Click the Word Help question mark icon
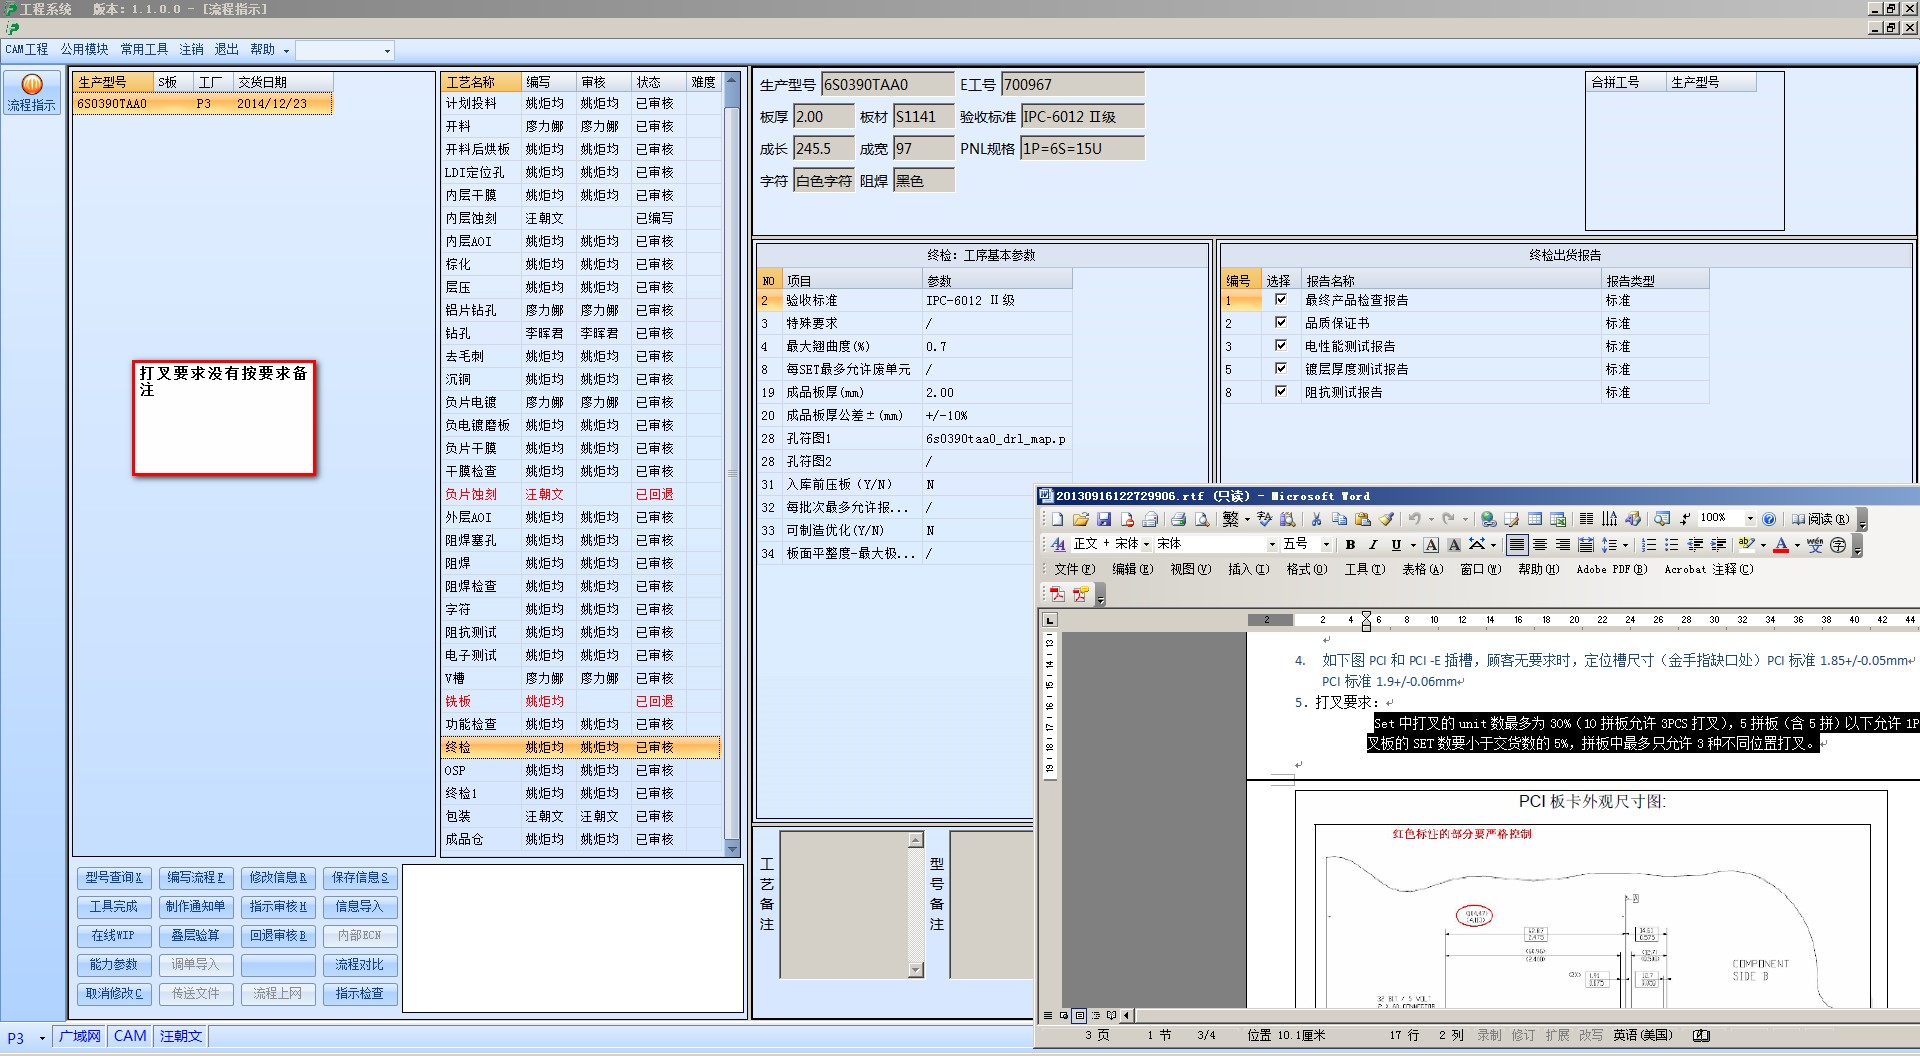The image size is (1920, 1056). click(x=1769, y=519)
